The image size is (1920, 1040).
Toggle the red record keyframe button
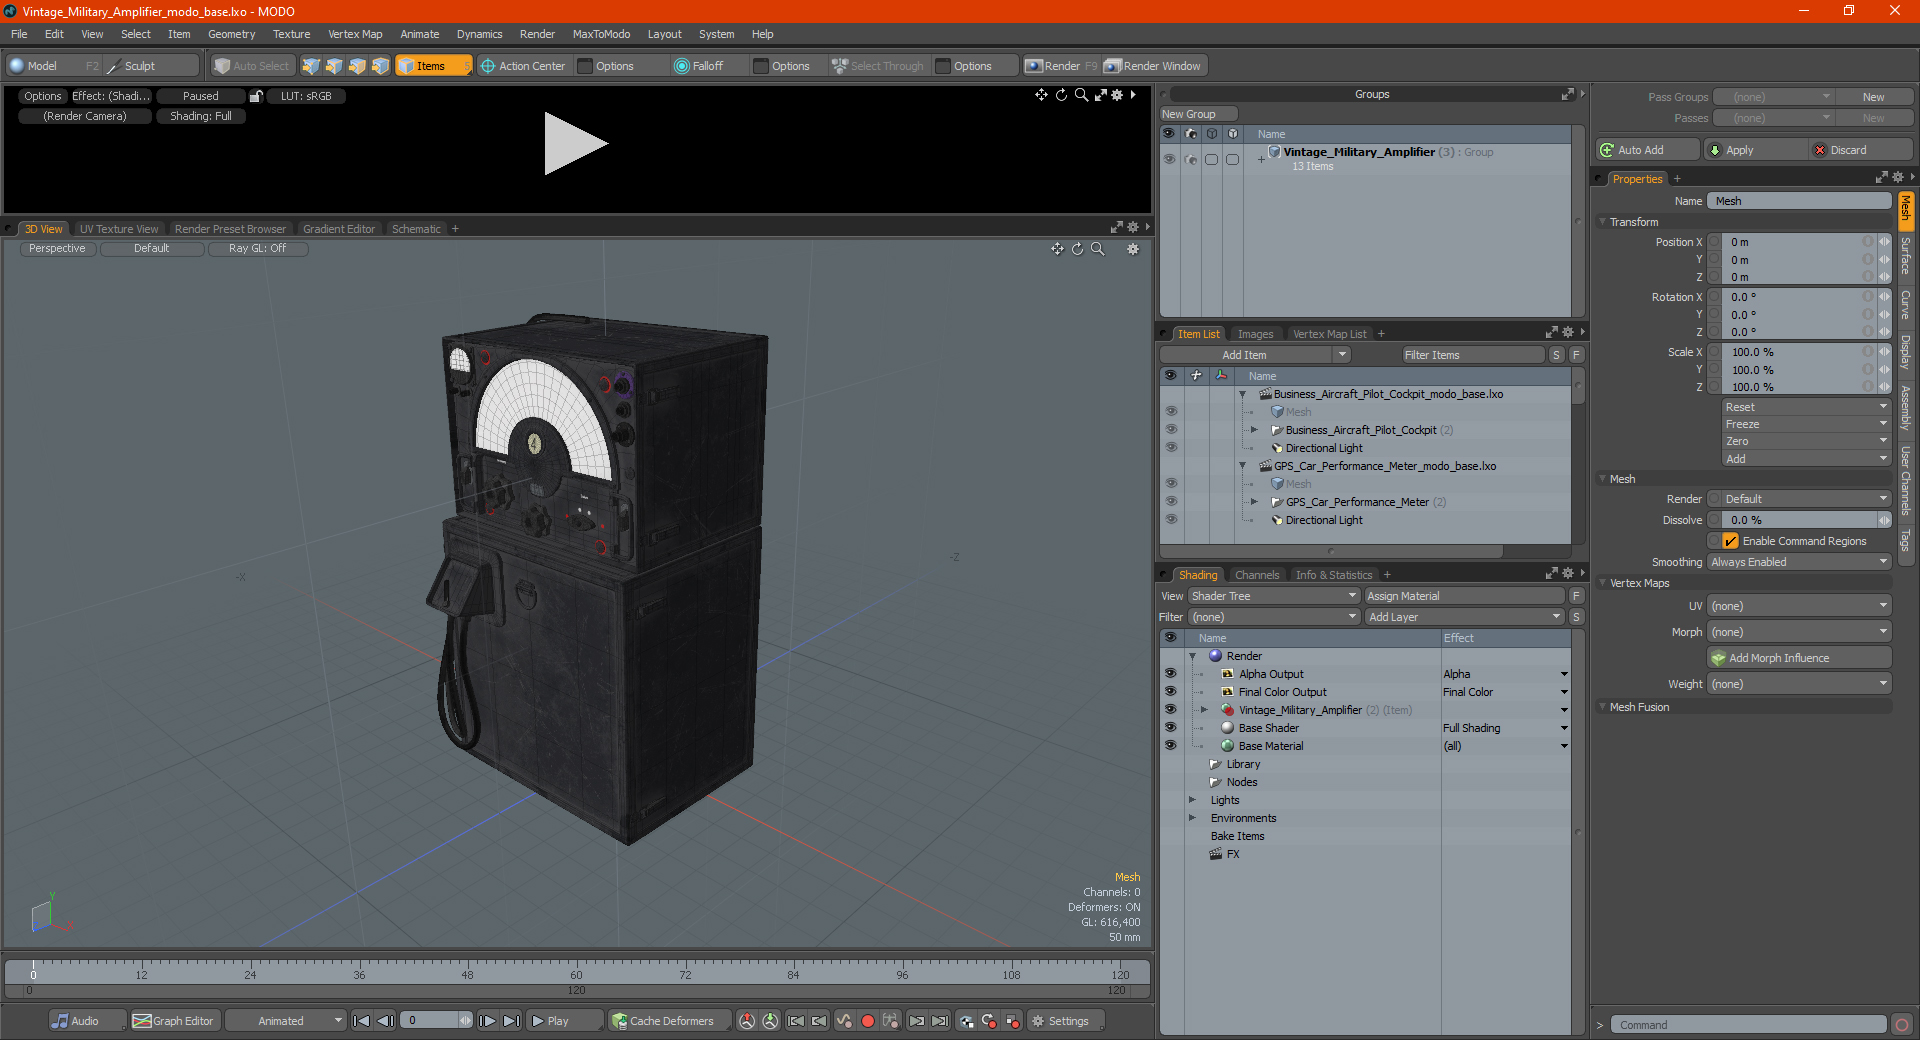coord(868,1021)
